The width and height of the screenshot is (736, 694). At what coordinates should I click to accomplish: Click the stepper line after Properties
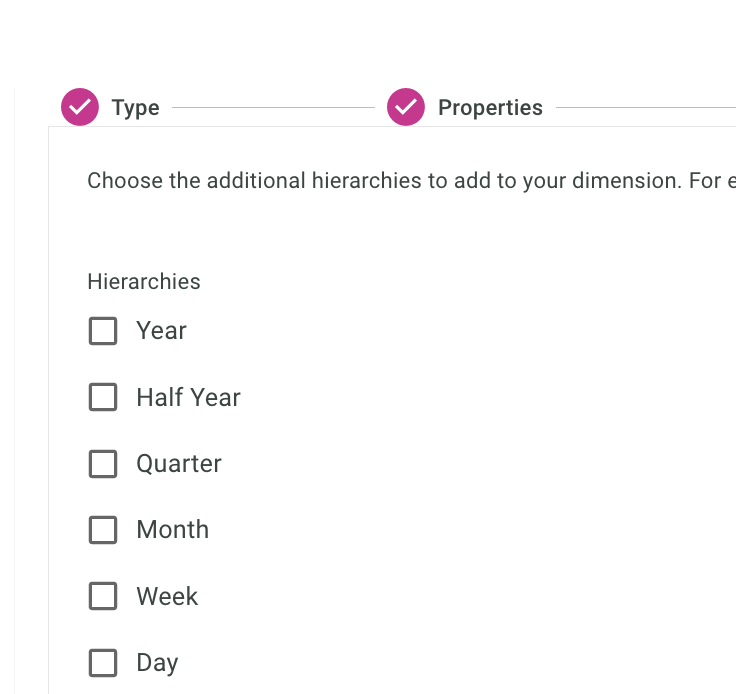(645, 107)
